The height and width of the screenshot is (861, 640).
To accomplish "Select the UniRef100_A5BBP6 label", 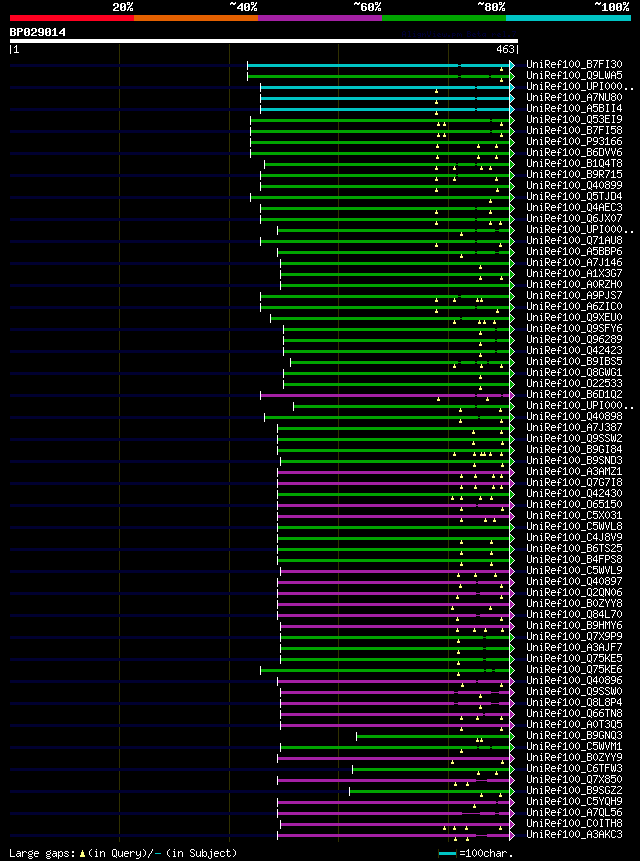I will coord(575,251).
